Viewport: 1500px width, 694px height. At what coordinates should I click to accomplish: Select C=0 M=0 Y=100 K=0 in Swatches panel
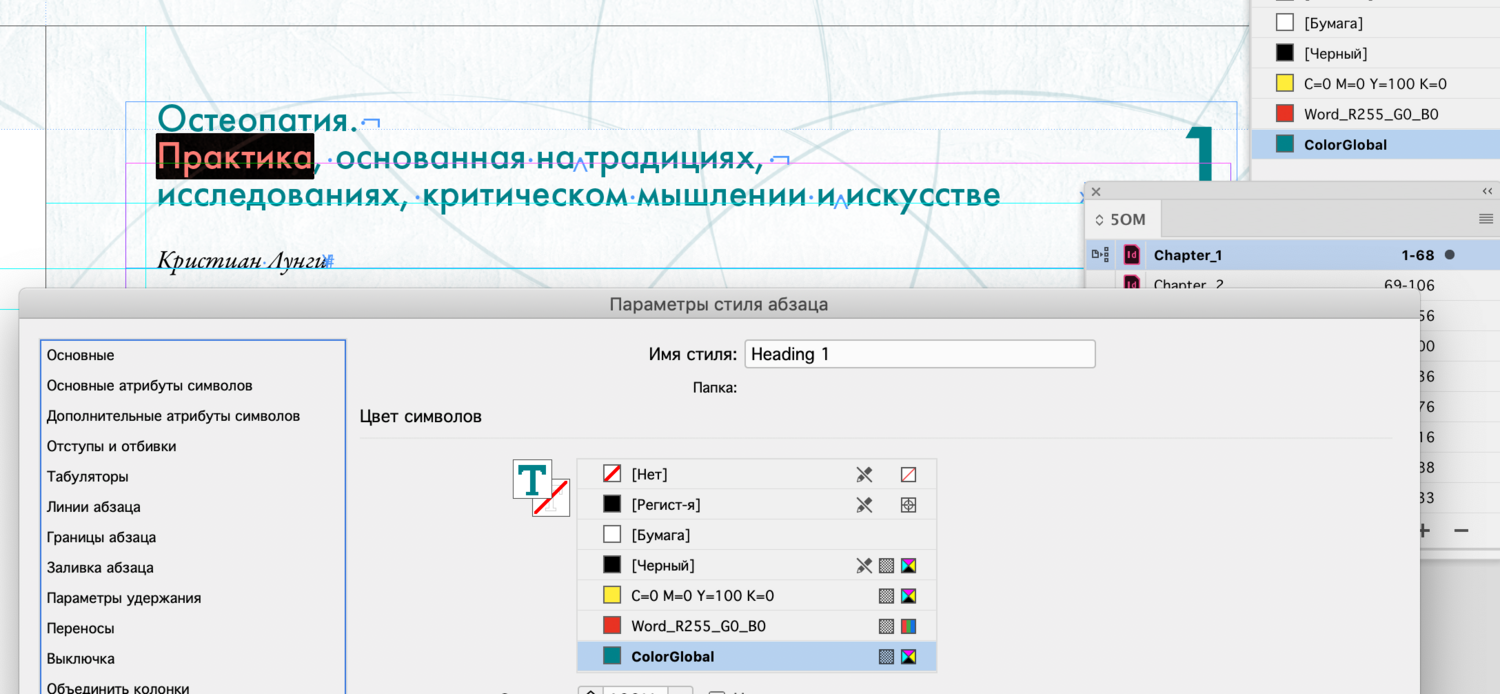(1376, 84)
